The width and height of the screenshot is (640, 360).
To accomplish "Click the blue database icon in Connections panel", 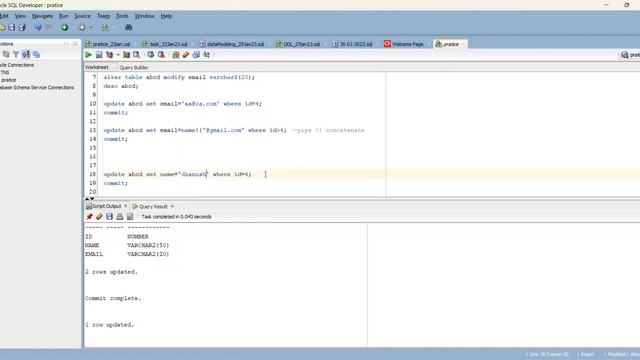I will 36,54.
